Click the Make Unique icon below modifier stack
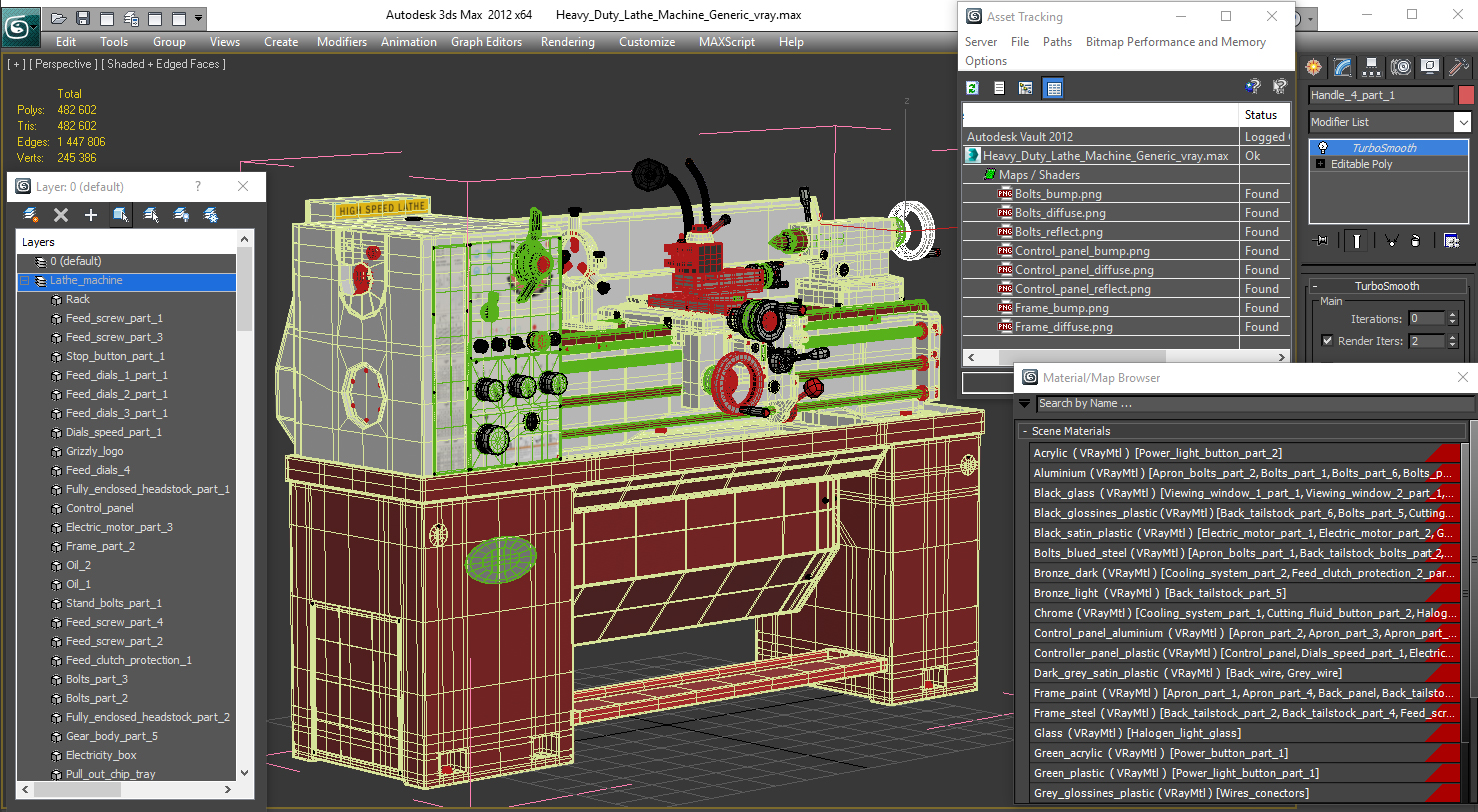1478x812 pixels. 1390,241
